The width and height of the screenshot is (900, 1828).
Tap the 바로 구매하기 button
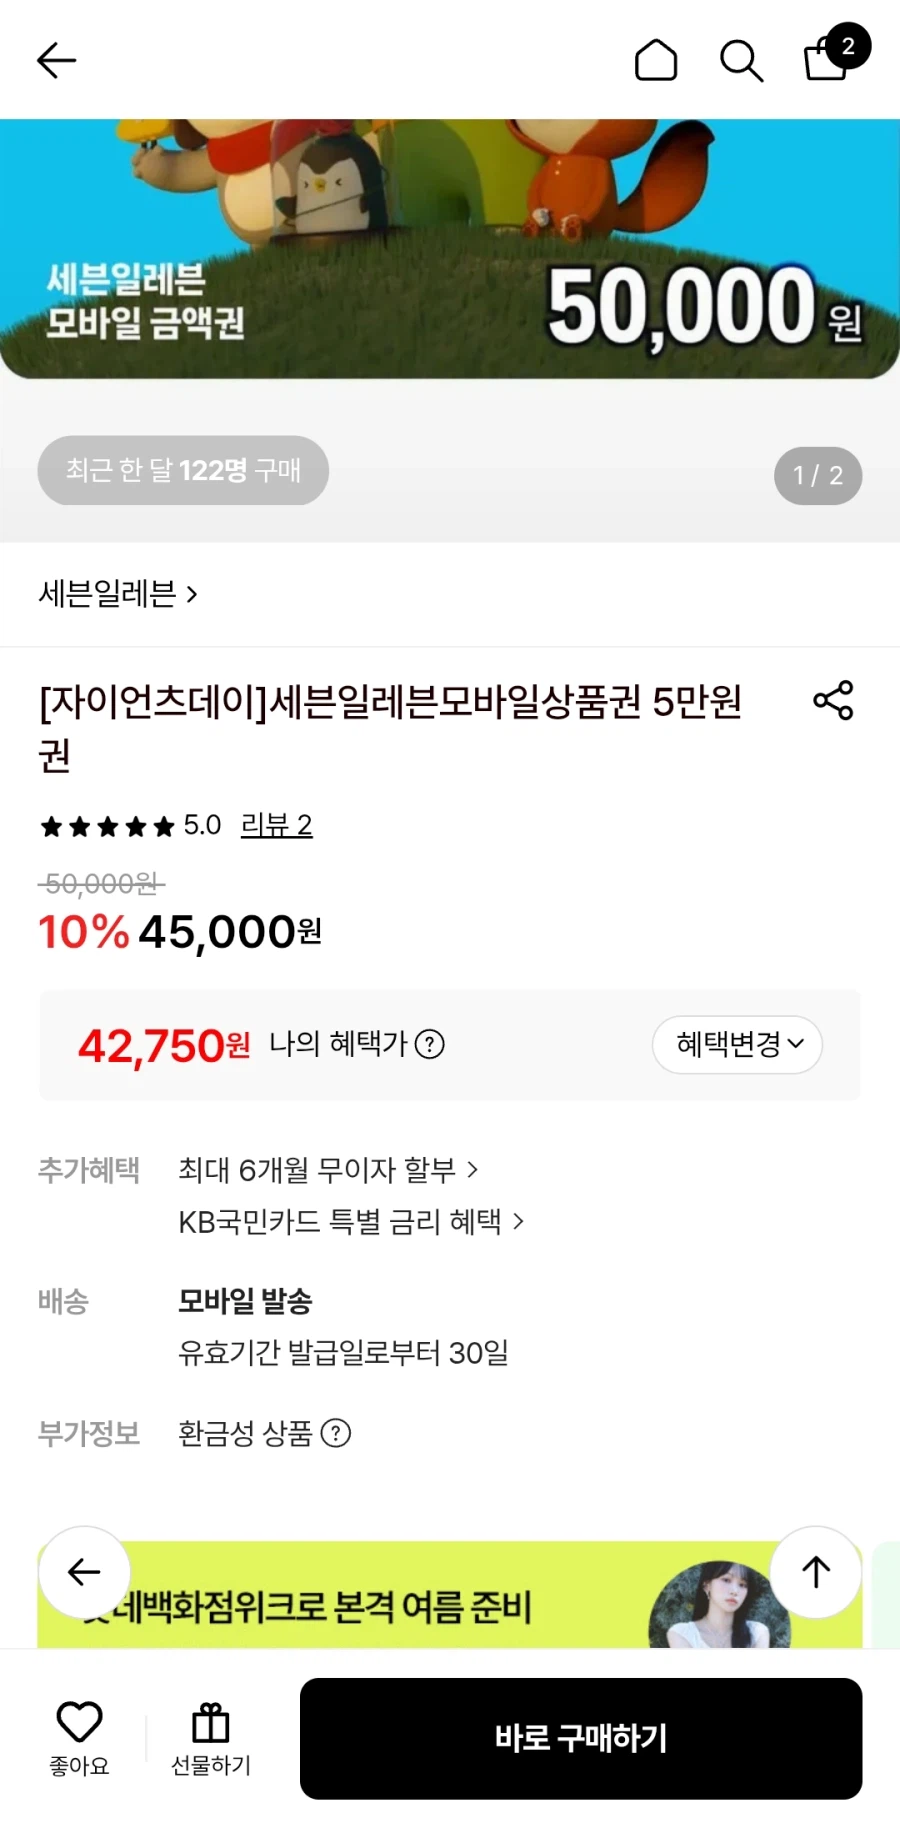click(581, 1738)
